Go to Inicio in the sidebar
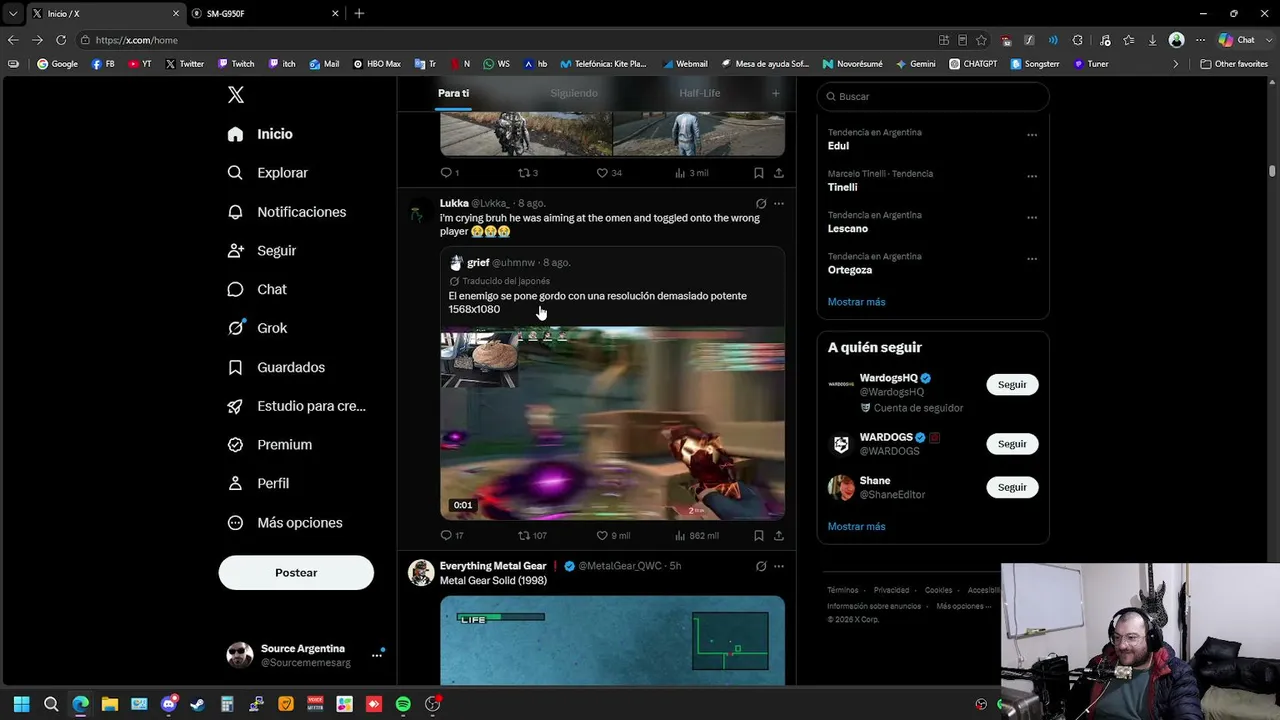The image size is (1280, 720). 260,134
